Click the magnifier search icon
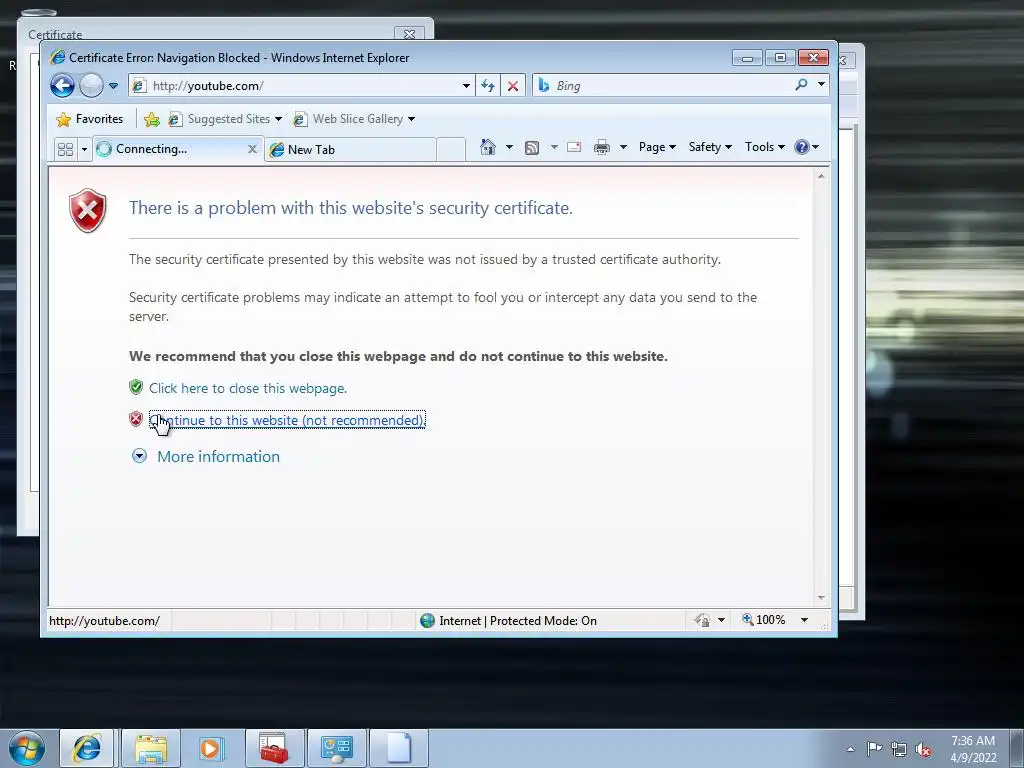This screenshot has width=1024, height=768. pyautogui.click(x=801, y=85)
